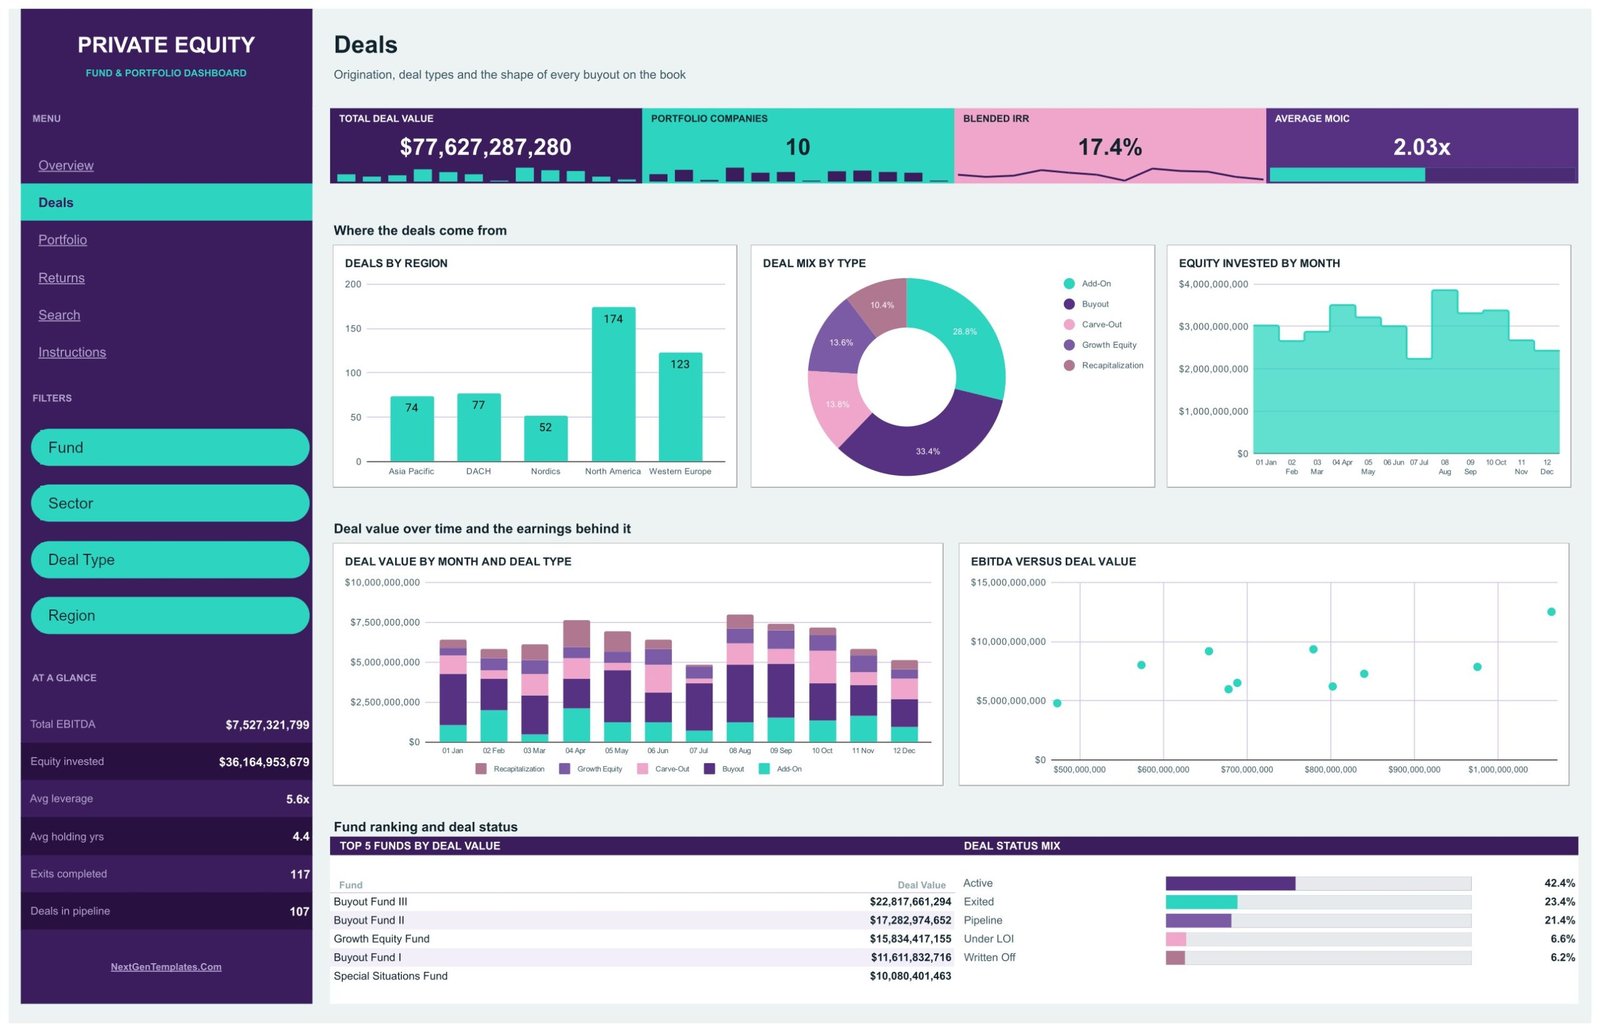Open the Deal Type filter
Viewport: 1600px width, 1032px height.
point(170,559)
